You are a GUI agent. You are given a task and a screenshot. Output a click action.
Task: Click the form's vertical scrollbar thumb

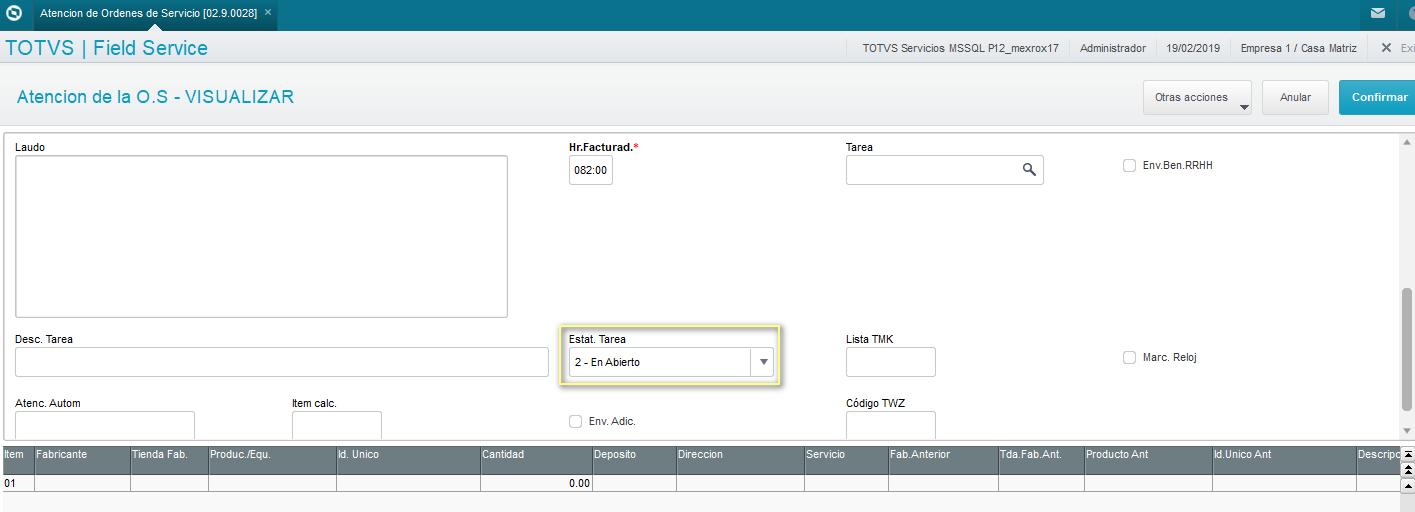coord(1407,349)
